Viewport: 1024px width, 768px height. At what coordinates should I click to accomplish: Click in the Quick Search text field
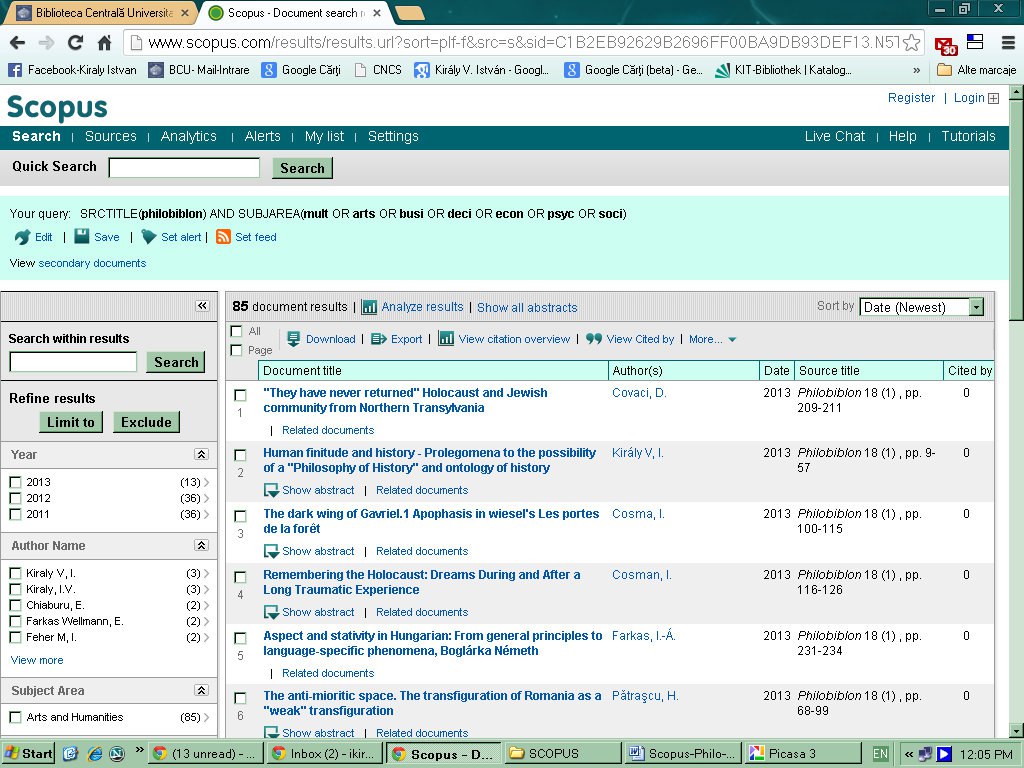click(x=184, y=168)
